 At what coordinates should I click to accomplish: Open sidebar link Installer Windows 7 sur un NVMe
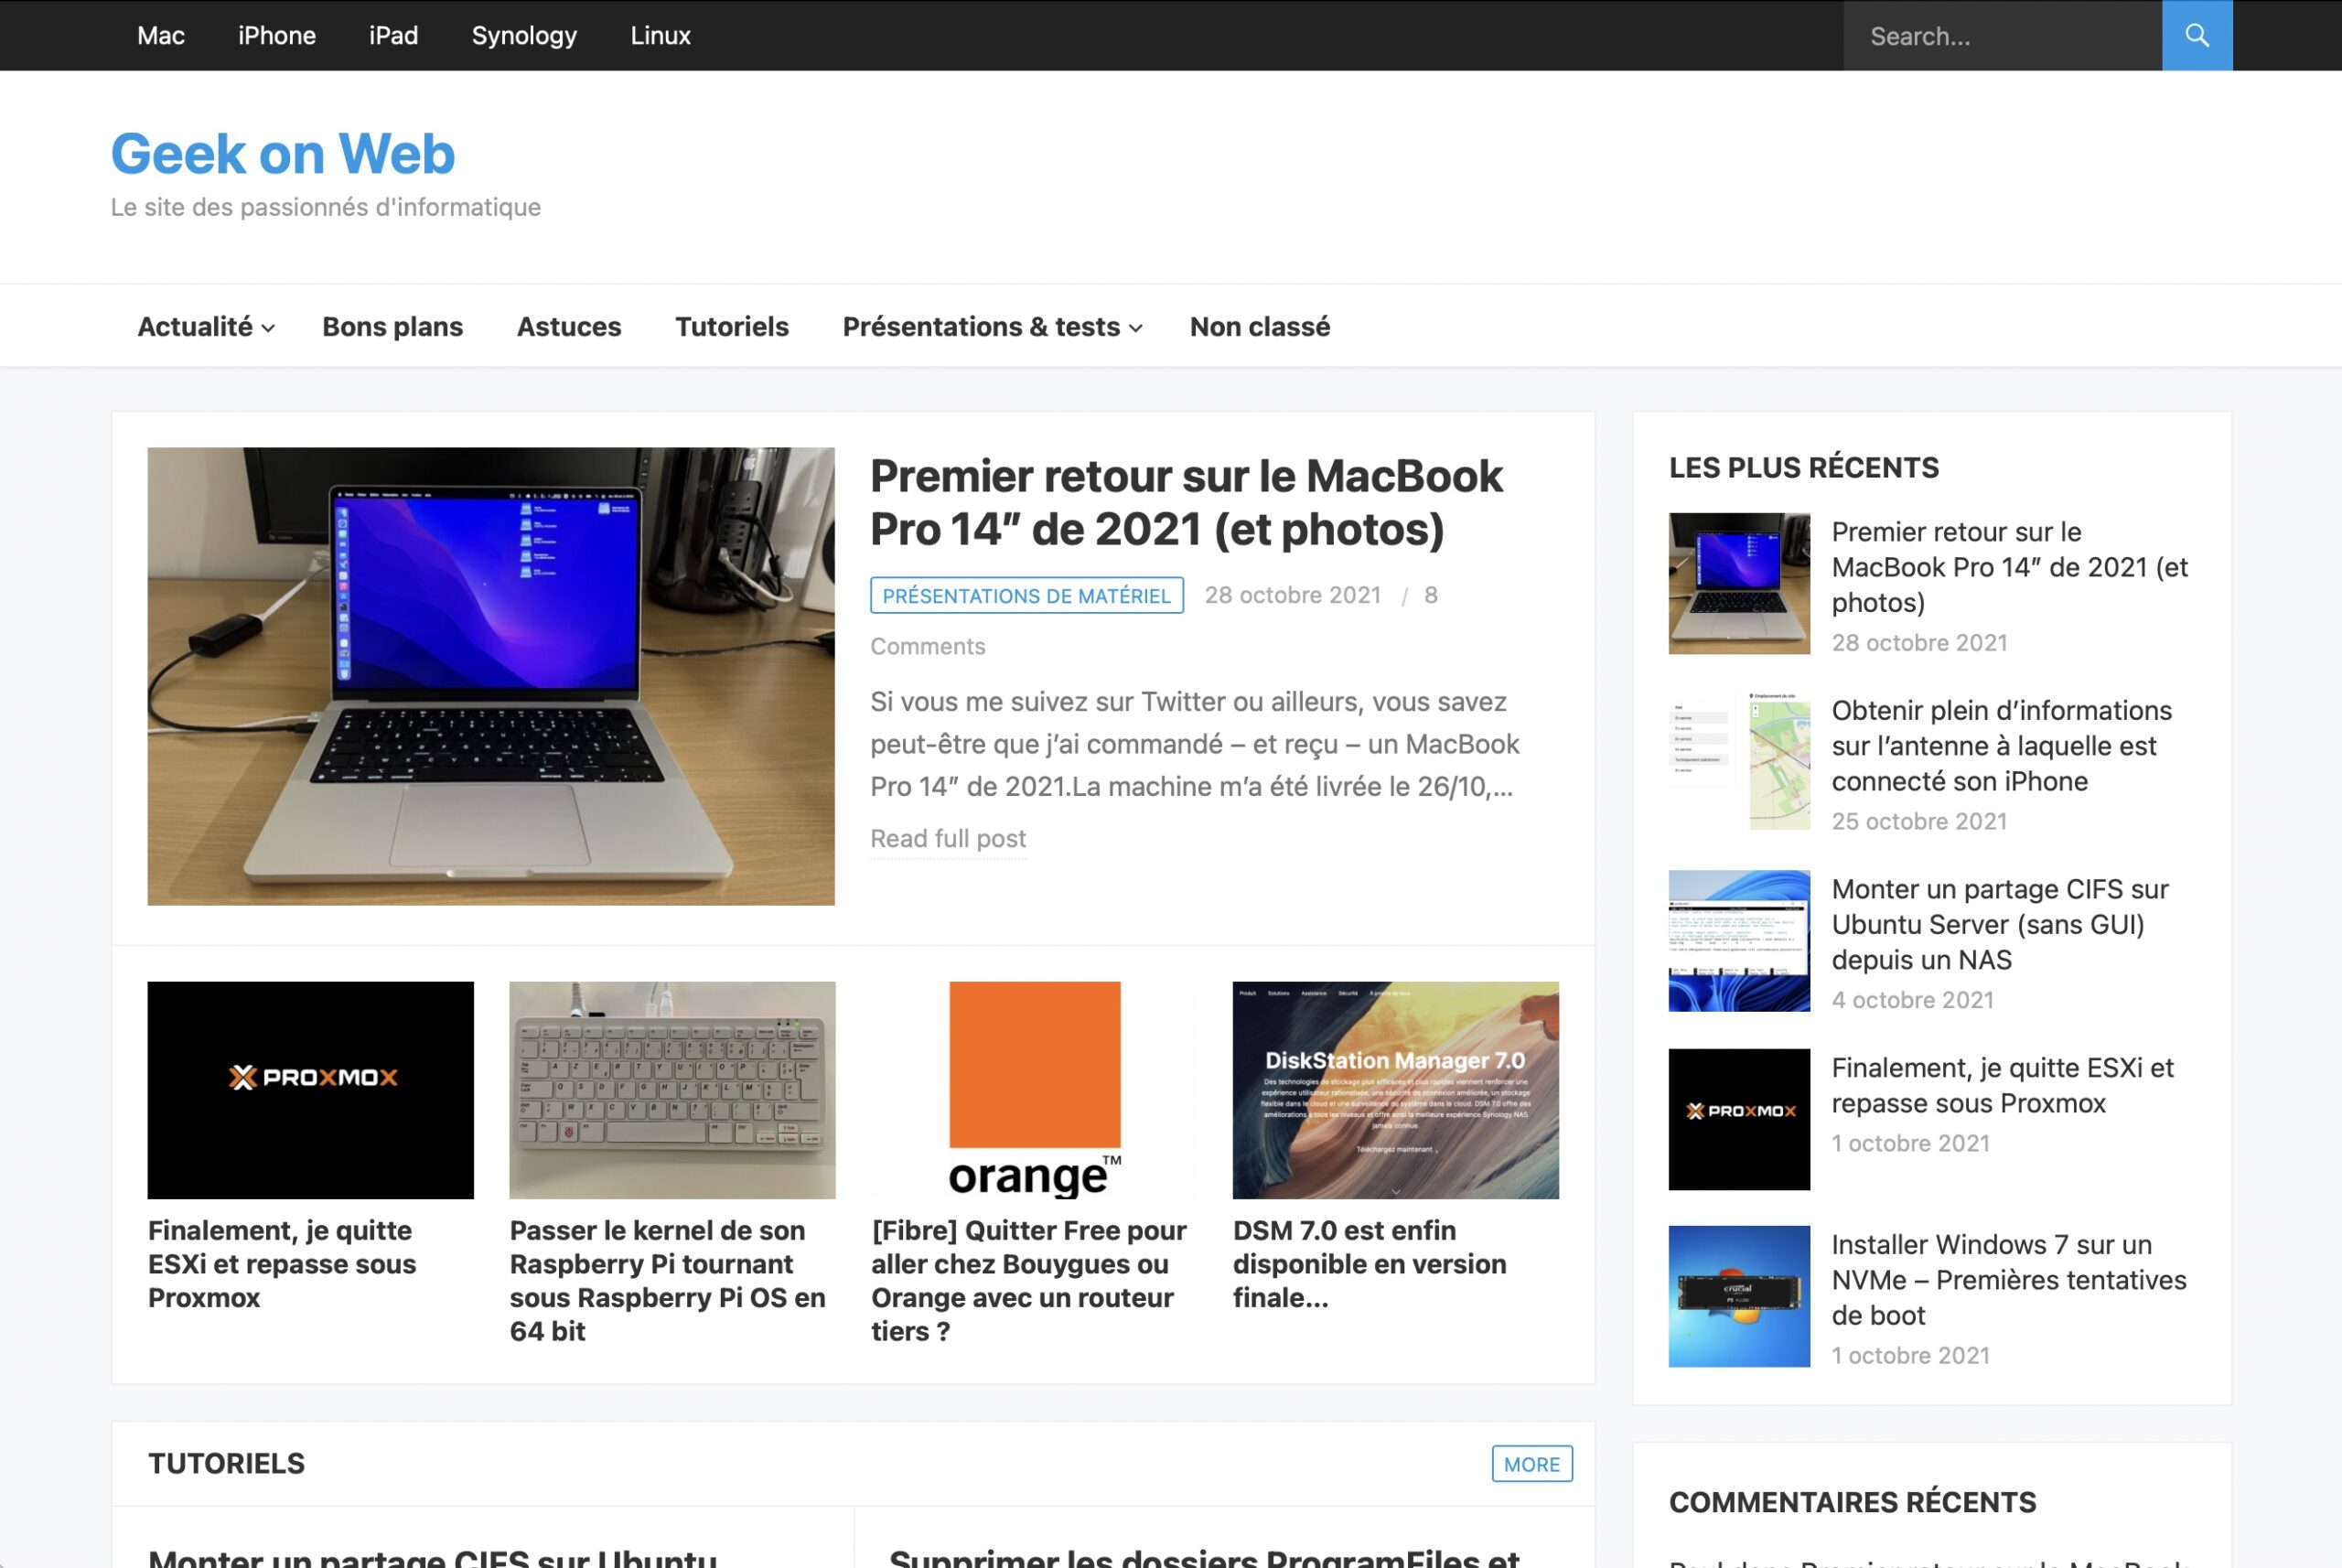click(x=2009, y=1280)
